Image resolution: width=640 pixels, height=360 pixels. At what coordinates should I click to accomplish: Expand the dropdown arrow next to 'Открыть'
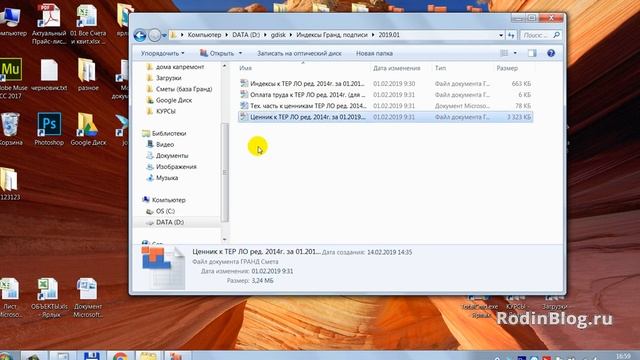click(240, 53)
